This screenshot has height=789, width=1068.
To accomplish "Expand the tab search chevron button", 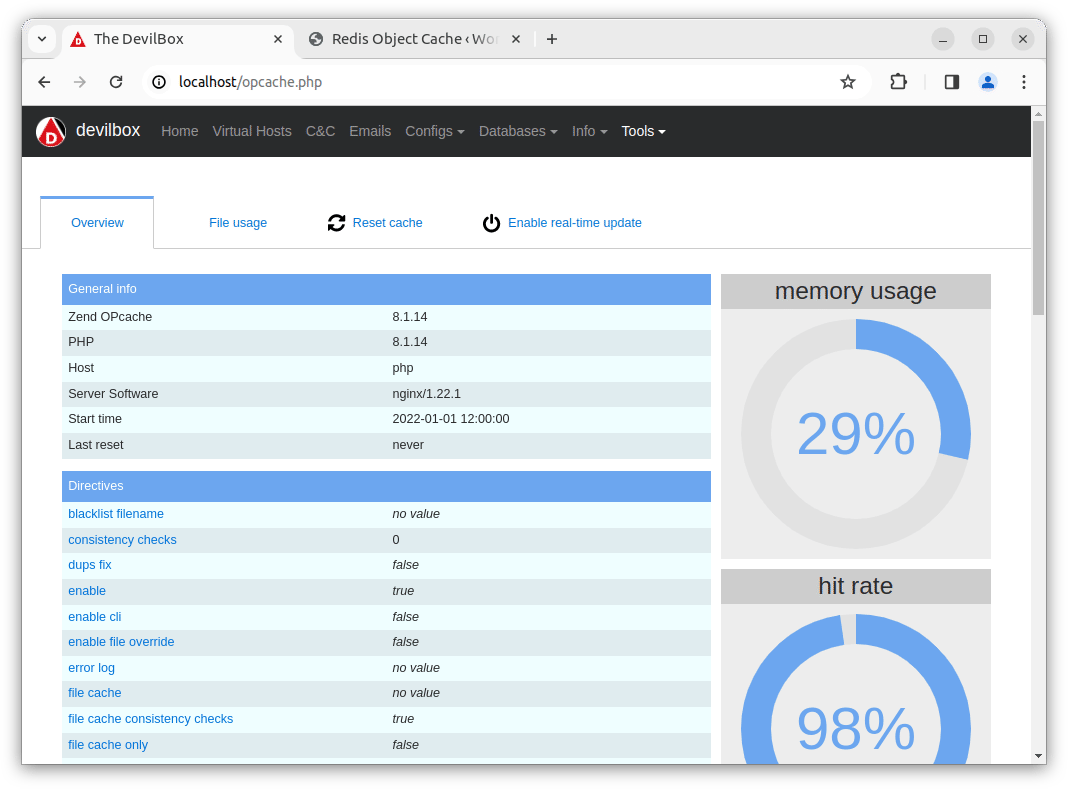I will point(42,39).
